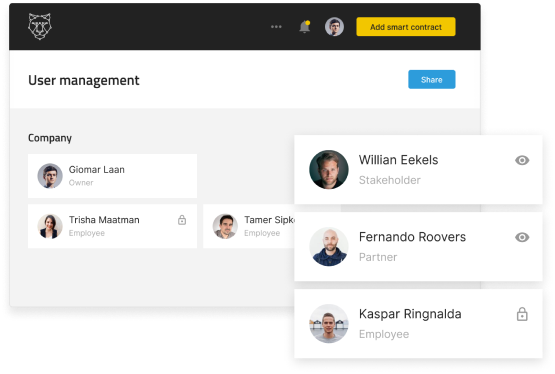Select Tamer Sipk employee card
This screenshot has width=555, height=374.
(x=248, y=226)
